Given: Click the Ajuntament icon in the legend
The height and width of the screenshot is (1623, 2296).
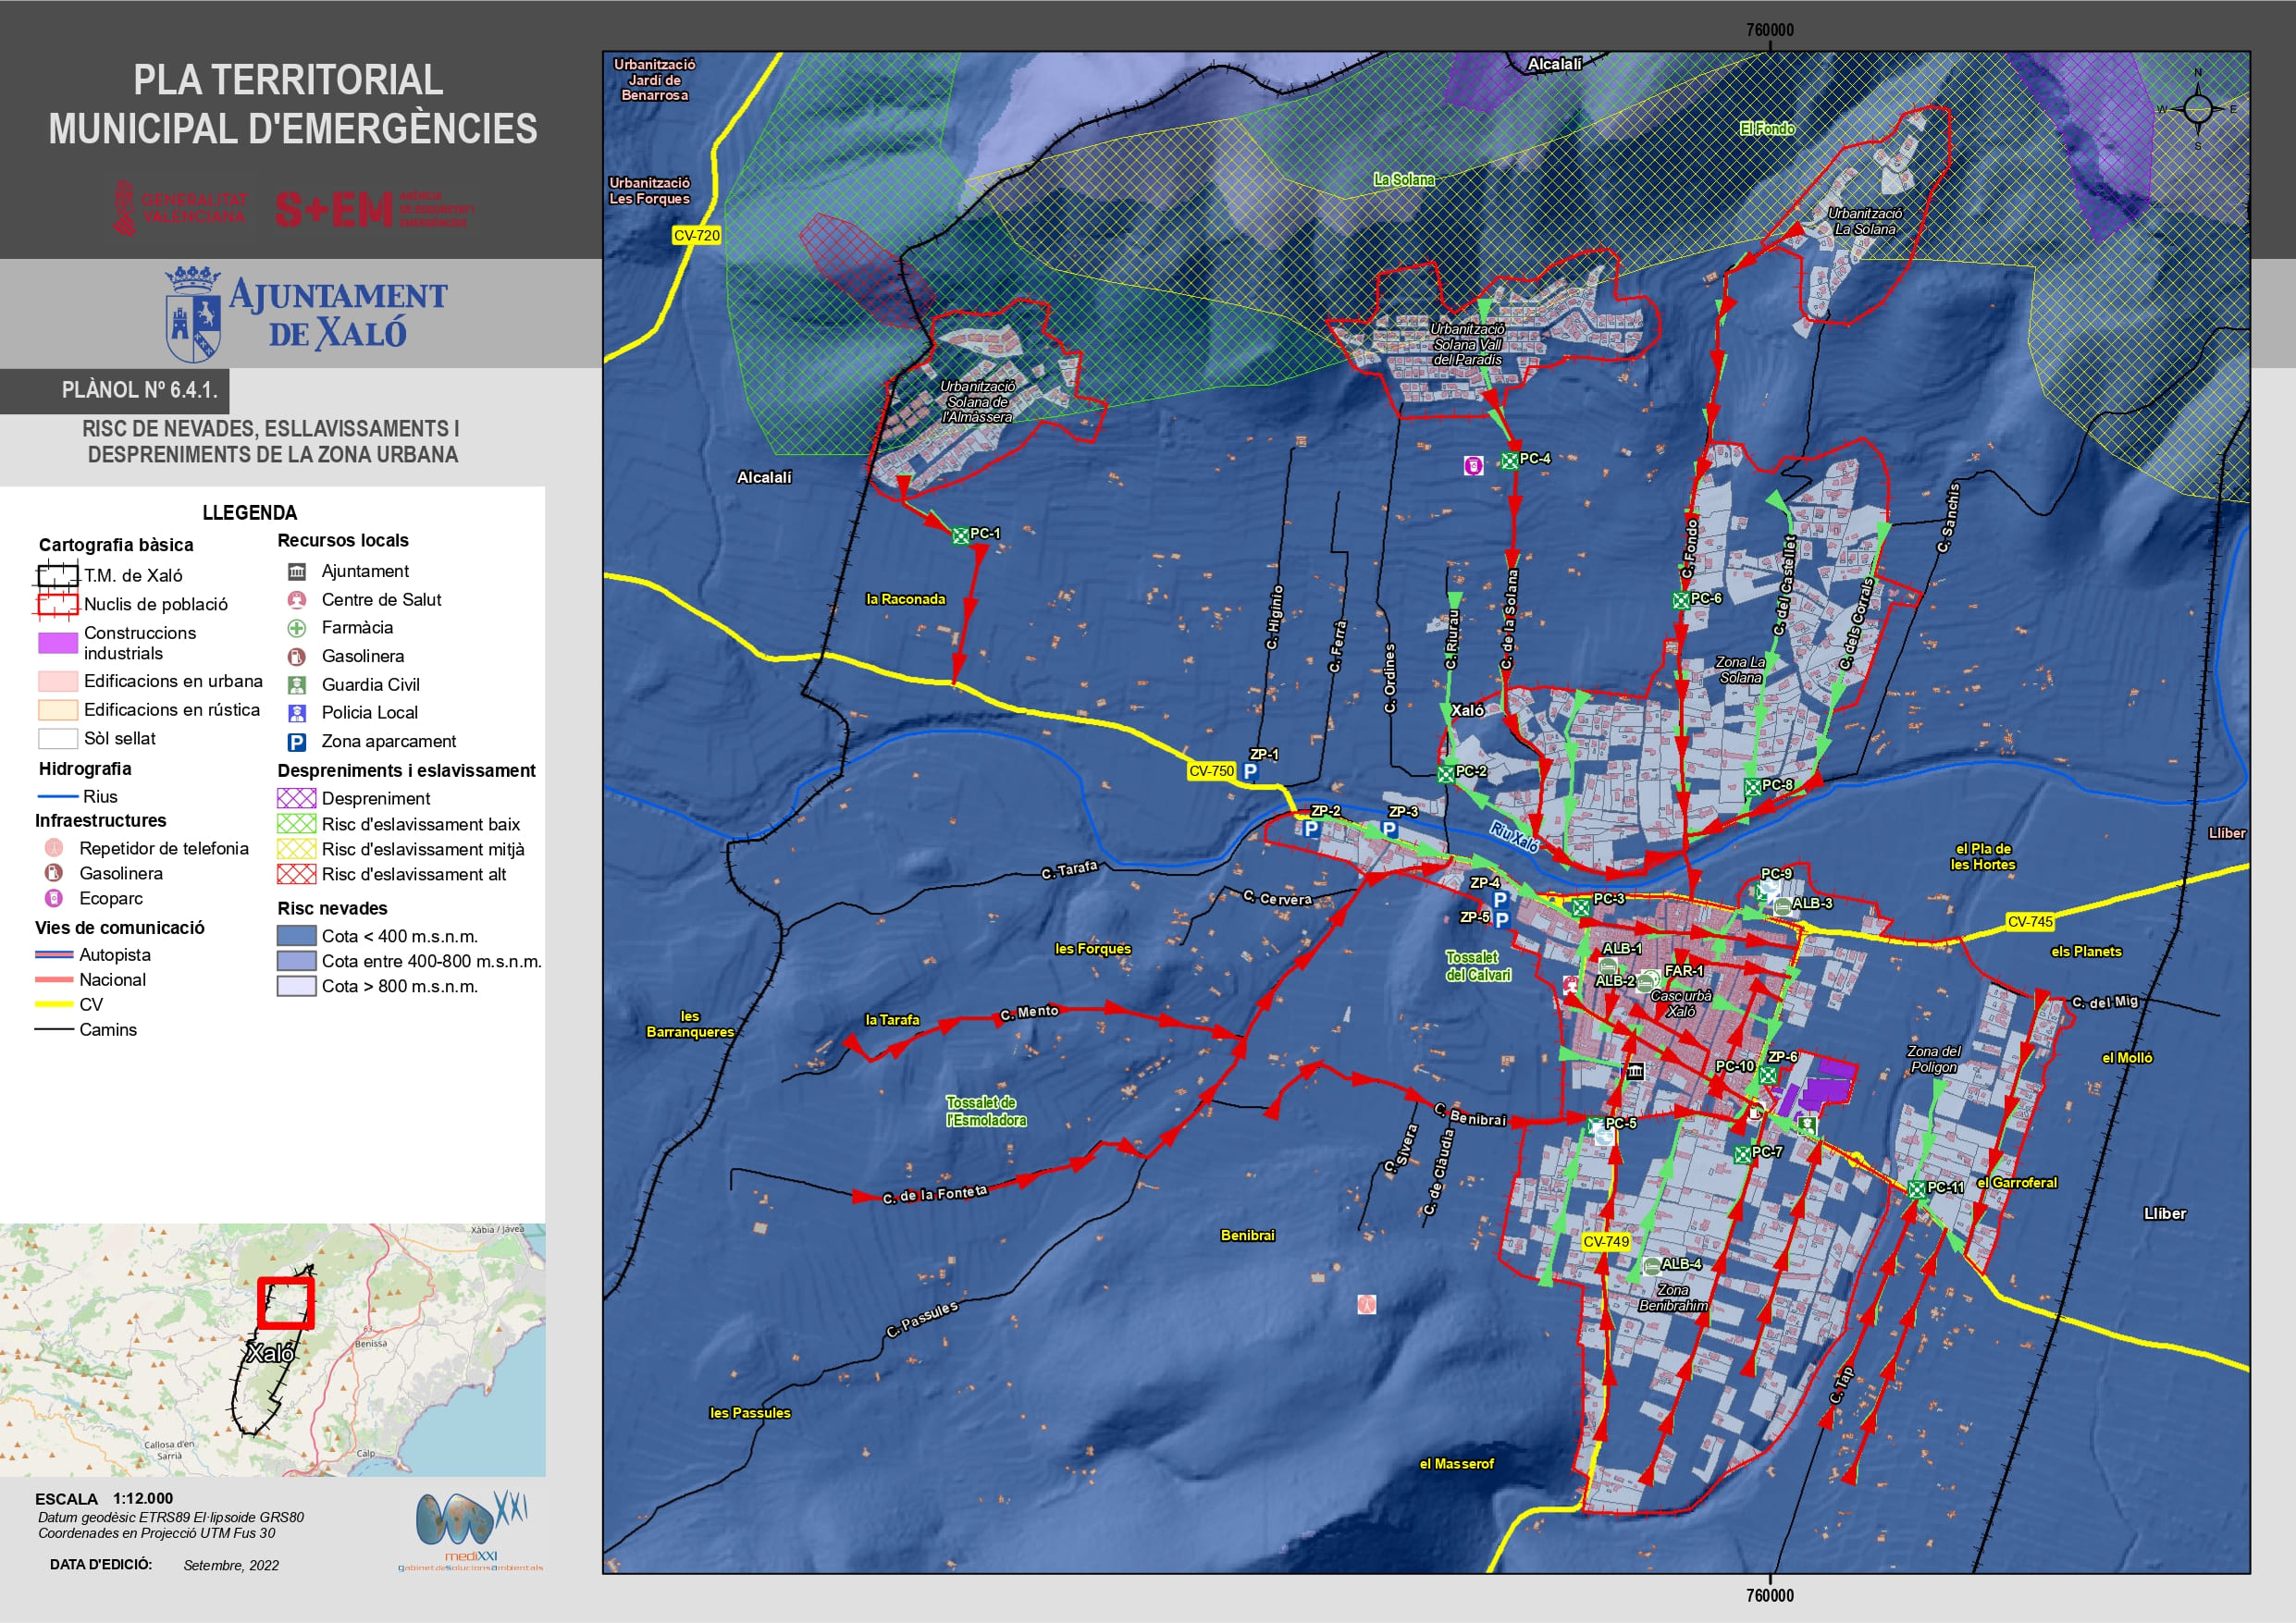Looking at the screenshot, I should click(x=297, y=571).
